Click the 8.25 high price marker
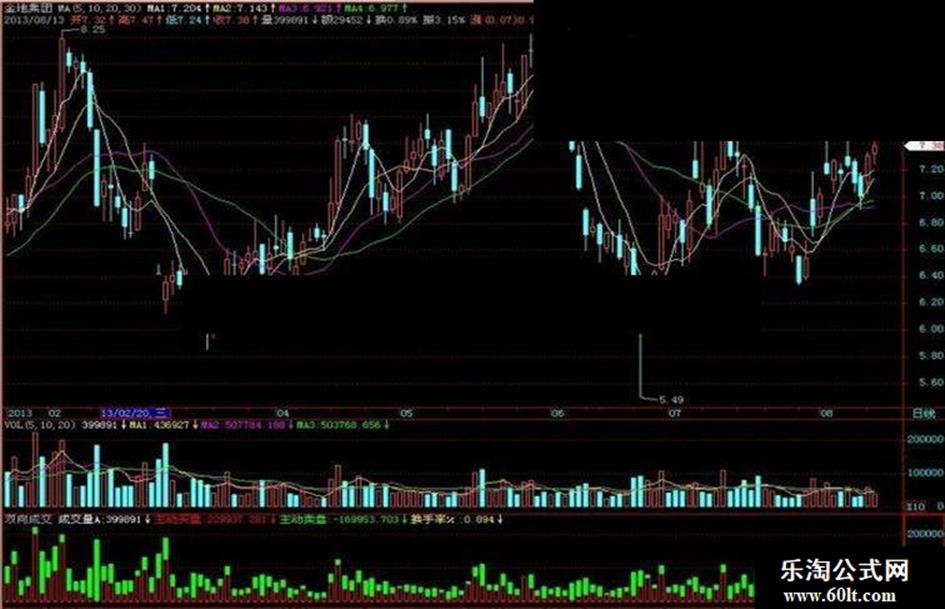The height and width of the screenshot is (609, 945). [92, 28]
